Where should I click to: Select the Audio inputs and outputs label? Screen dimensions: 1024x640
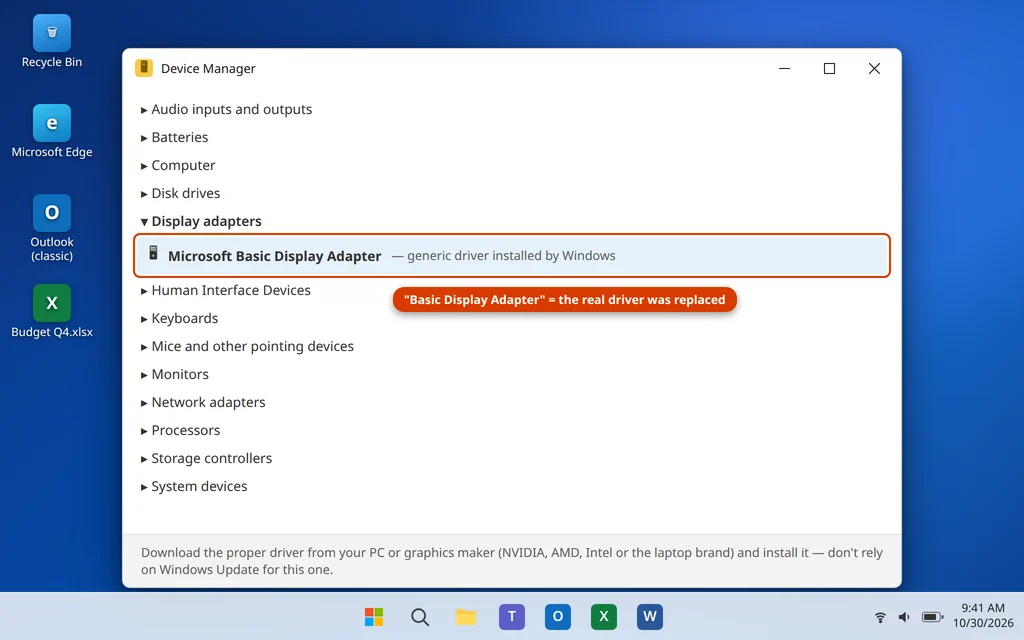[232, 109]
